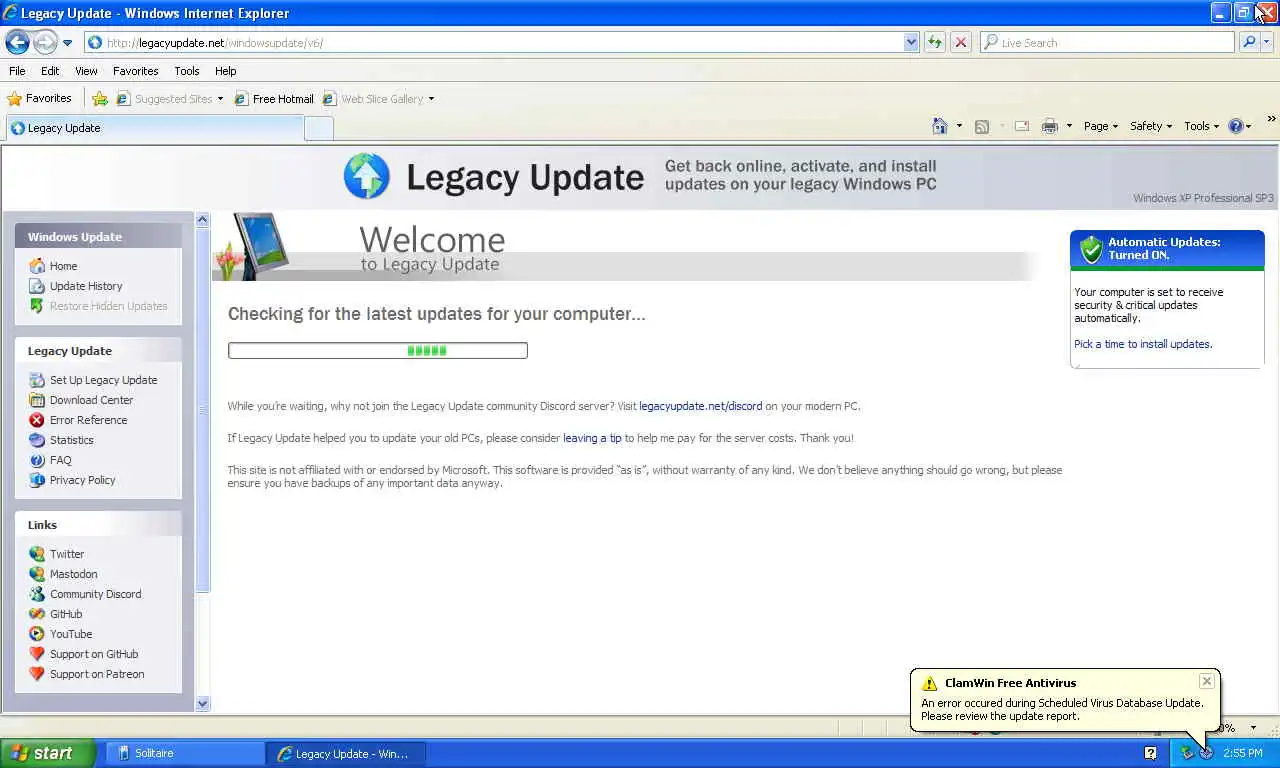
Task: Click the Back navigation arrow button
Action: click(17, 42)
